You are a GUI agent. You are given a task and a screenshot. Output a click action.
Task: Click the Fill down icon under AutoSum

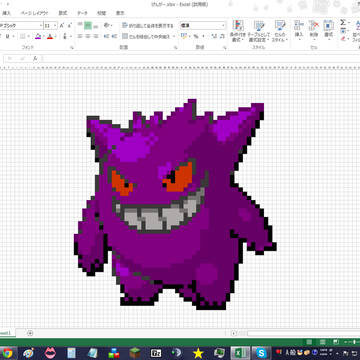pyautogui.click(x=343, y=31)
